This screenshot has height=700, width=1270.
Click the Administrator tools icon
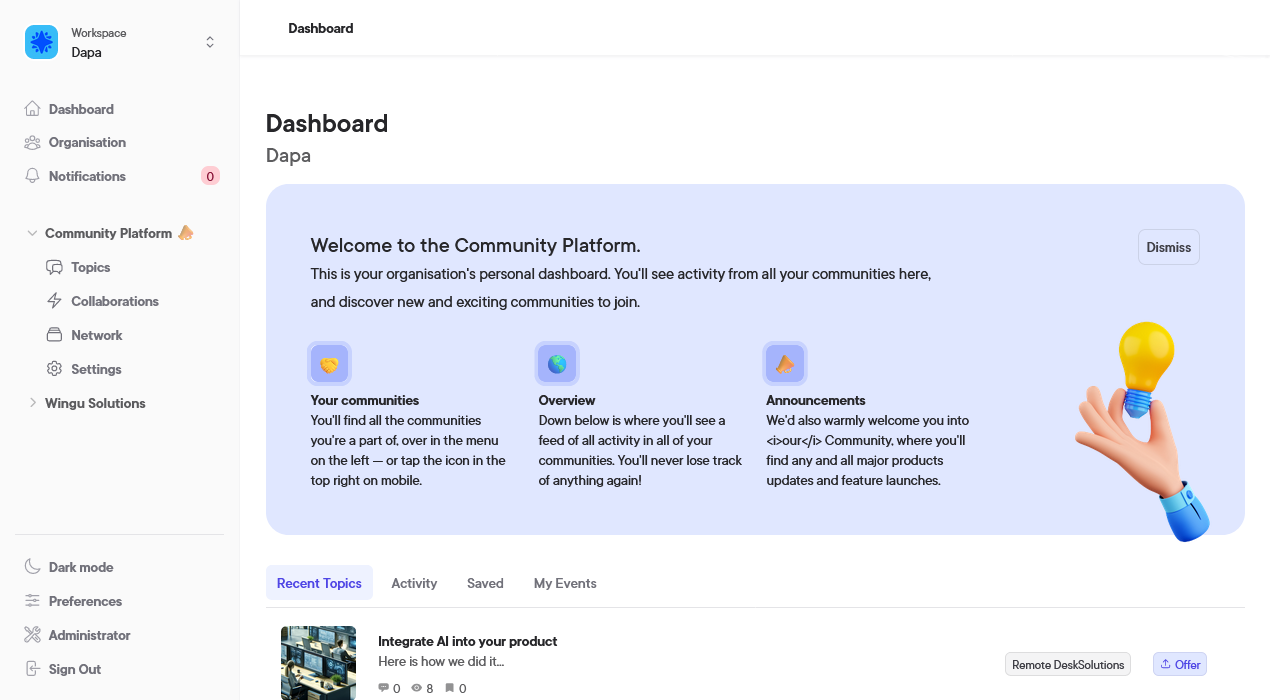[33, 635]
